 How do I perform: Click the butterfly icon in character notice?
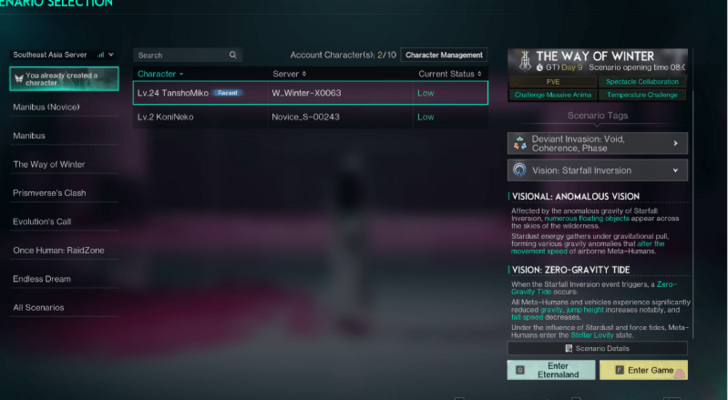click(x=18, y=76)
